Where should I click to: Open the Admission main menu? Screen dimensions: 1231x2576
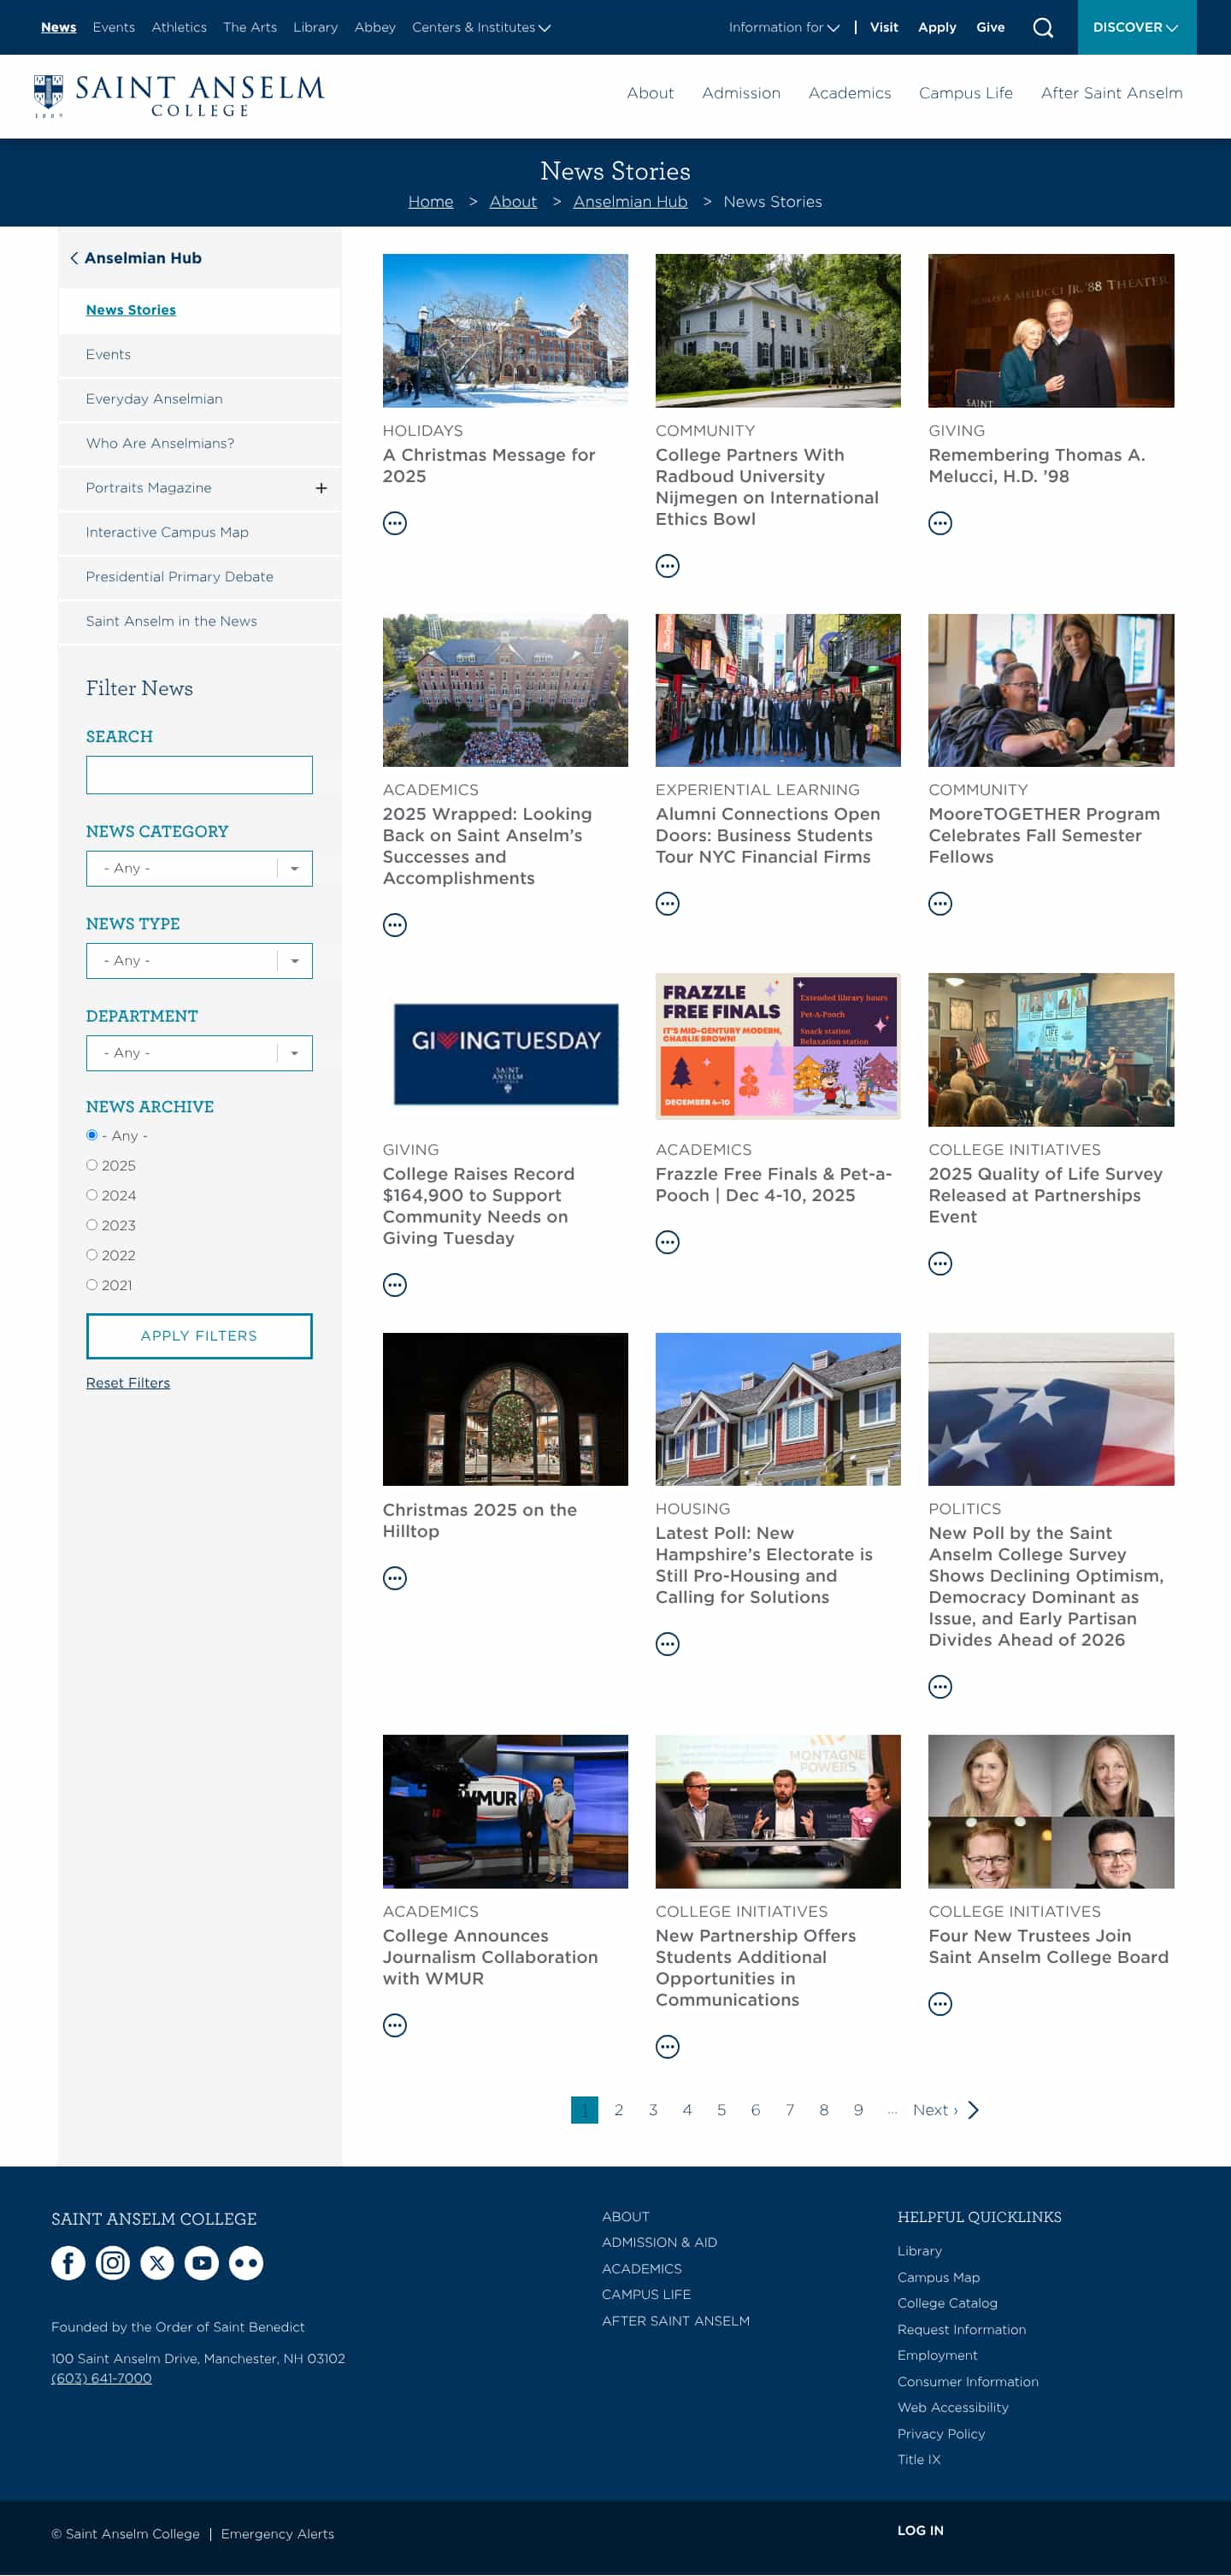point(741,93)
